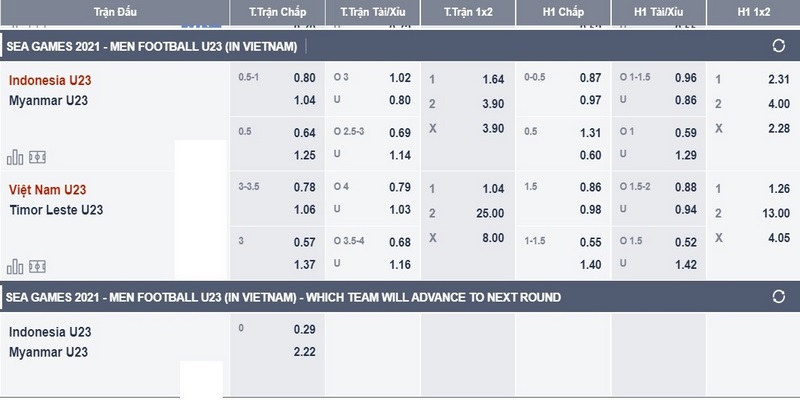Refresh the SEA Games 2021 Men Football section
Screen dimensions: 800x400
(779, 46)
